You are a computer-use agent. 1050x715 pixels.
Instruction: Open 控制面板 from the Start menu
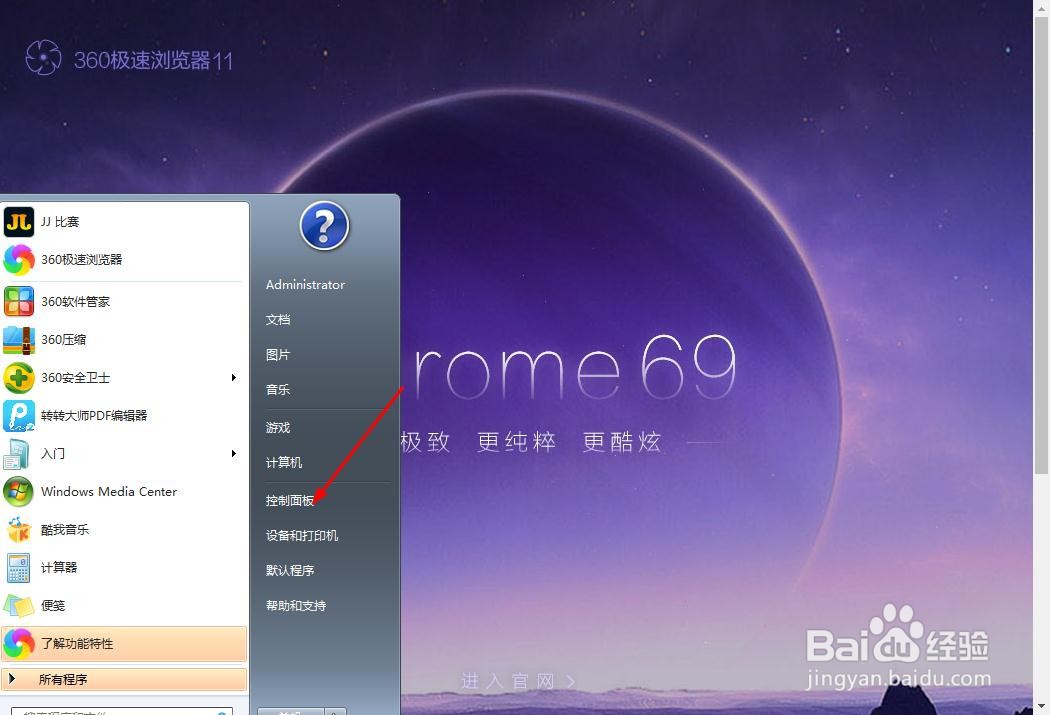point(290,500)
